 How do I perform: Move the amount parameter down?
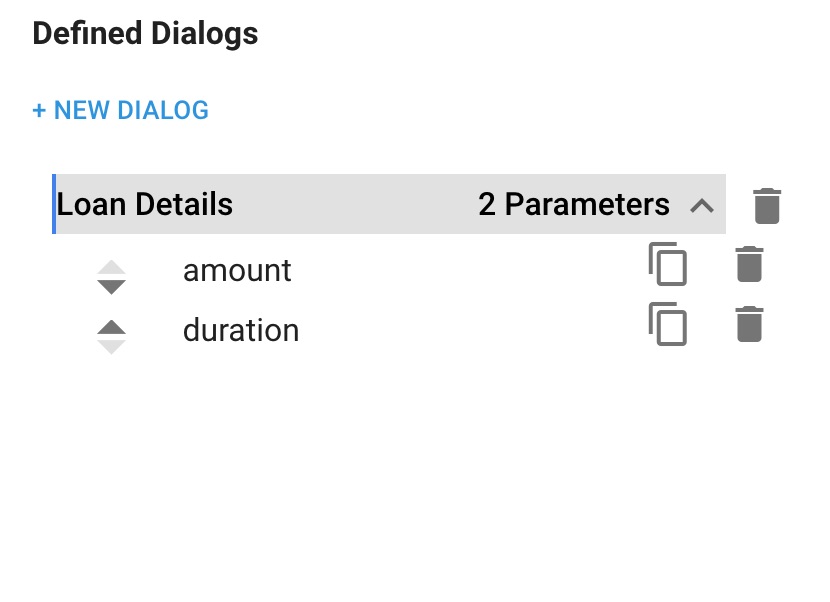111,286
